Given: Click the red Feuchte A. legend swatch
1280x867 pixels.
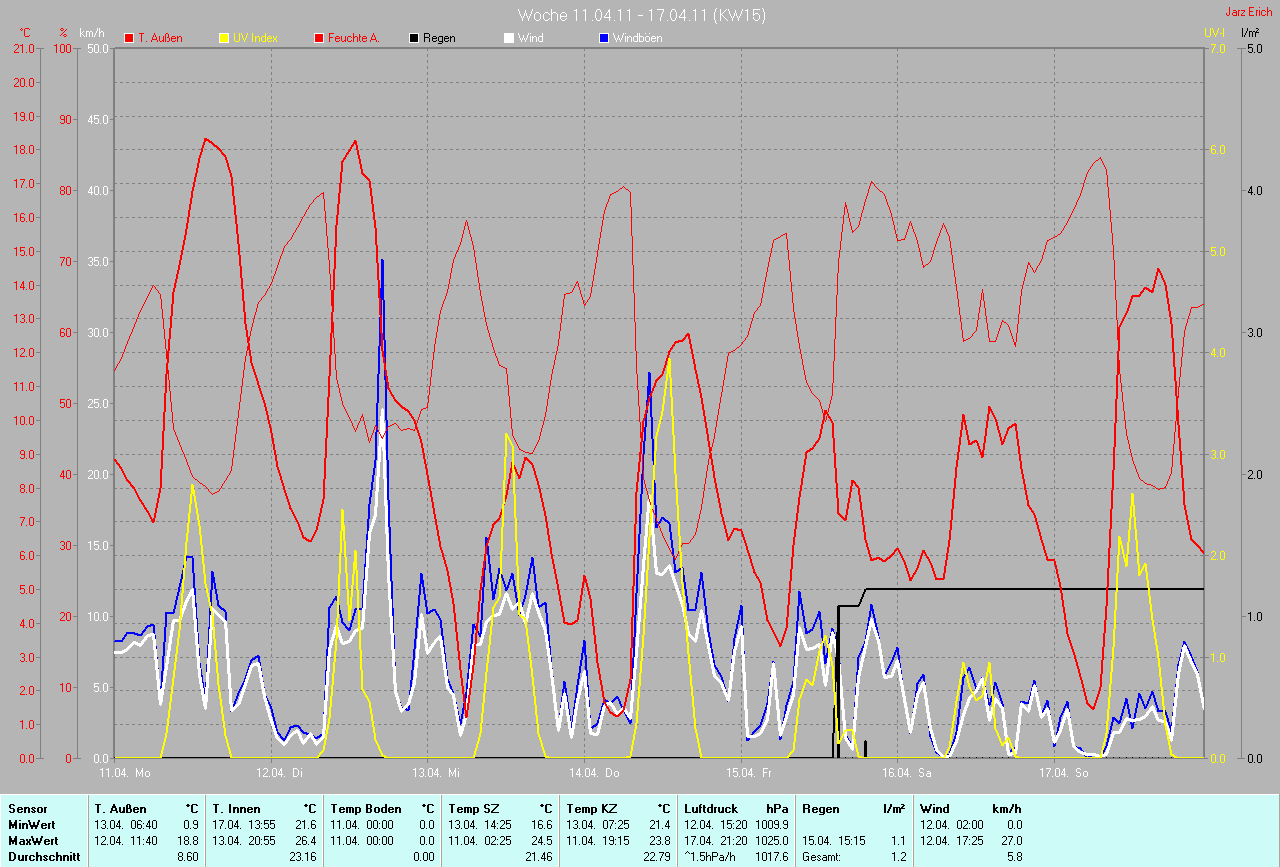Looking at the screenshot, I should point(319,38).
